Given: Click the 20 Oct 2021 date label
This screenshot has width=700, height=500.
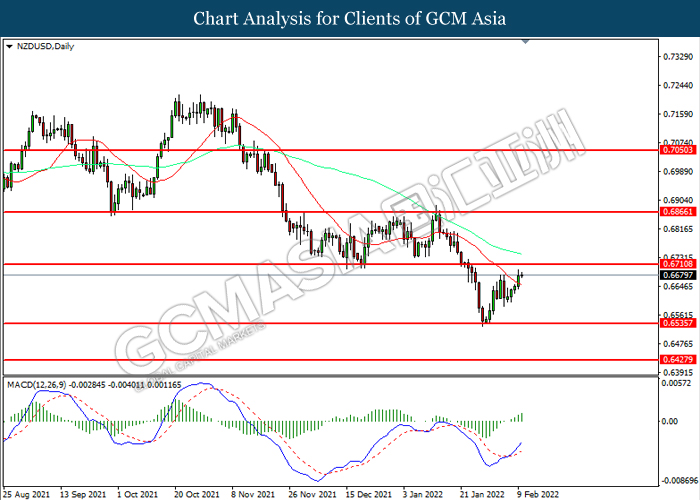Looking at the screenshot, I should point(196,494).
